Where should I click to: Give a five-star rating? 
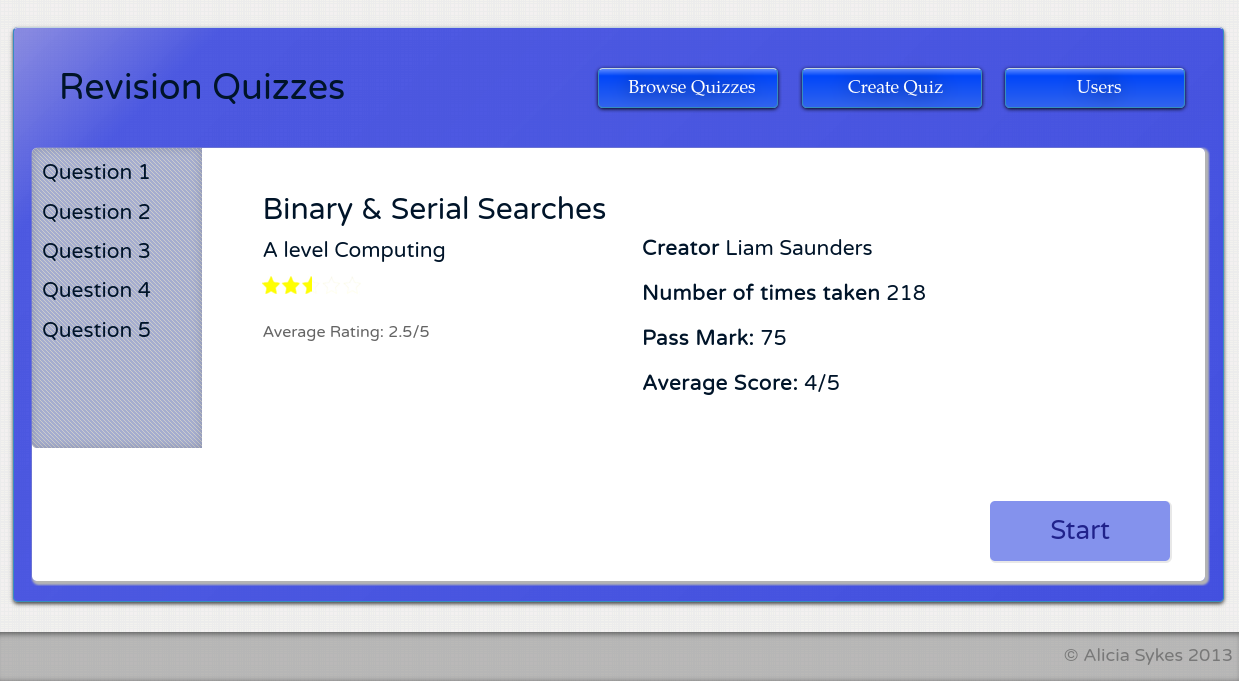pyautogui.click(x=351, y=285)
